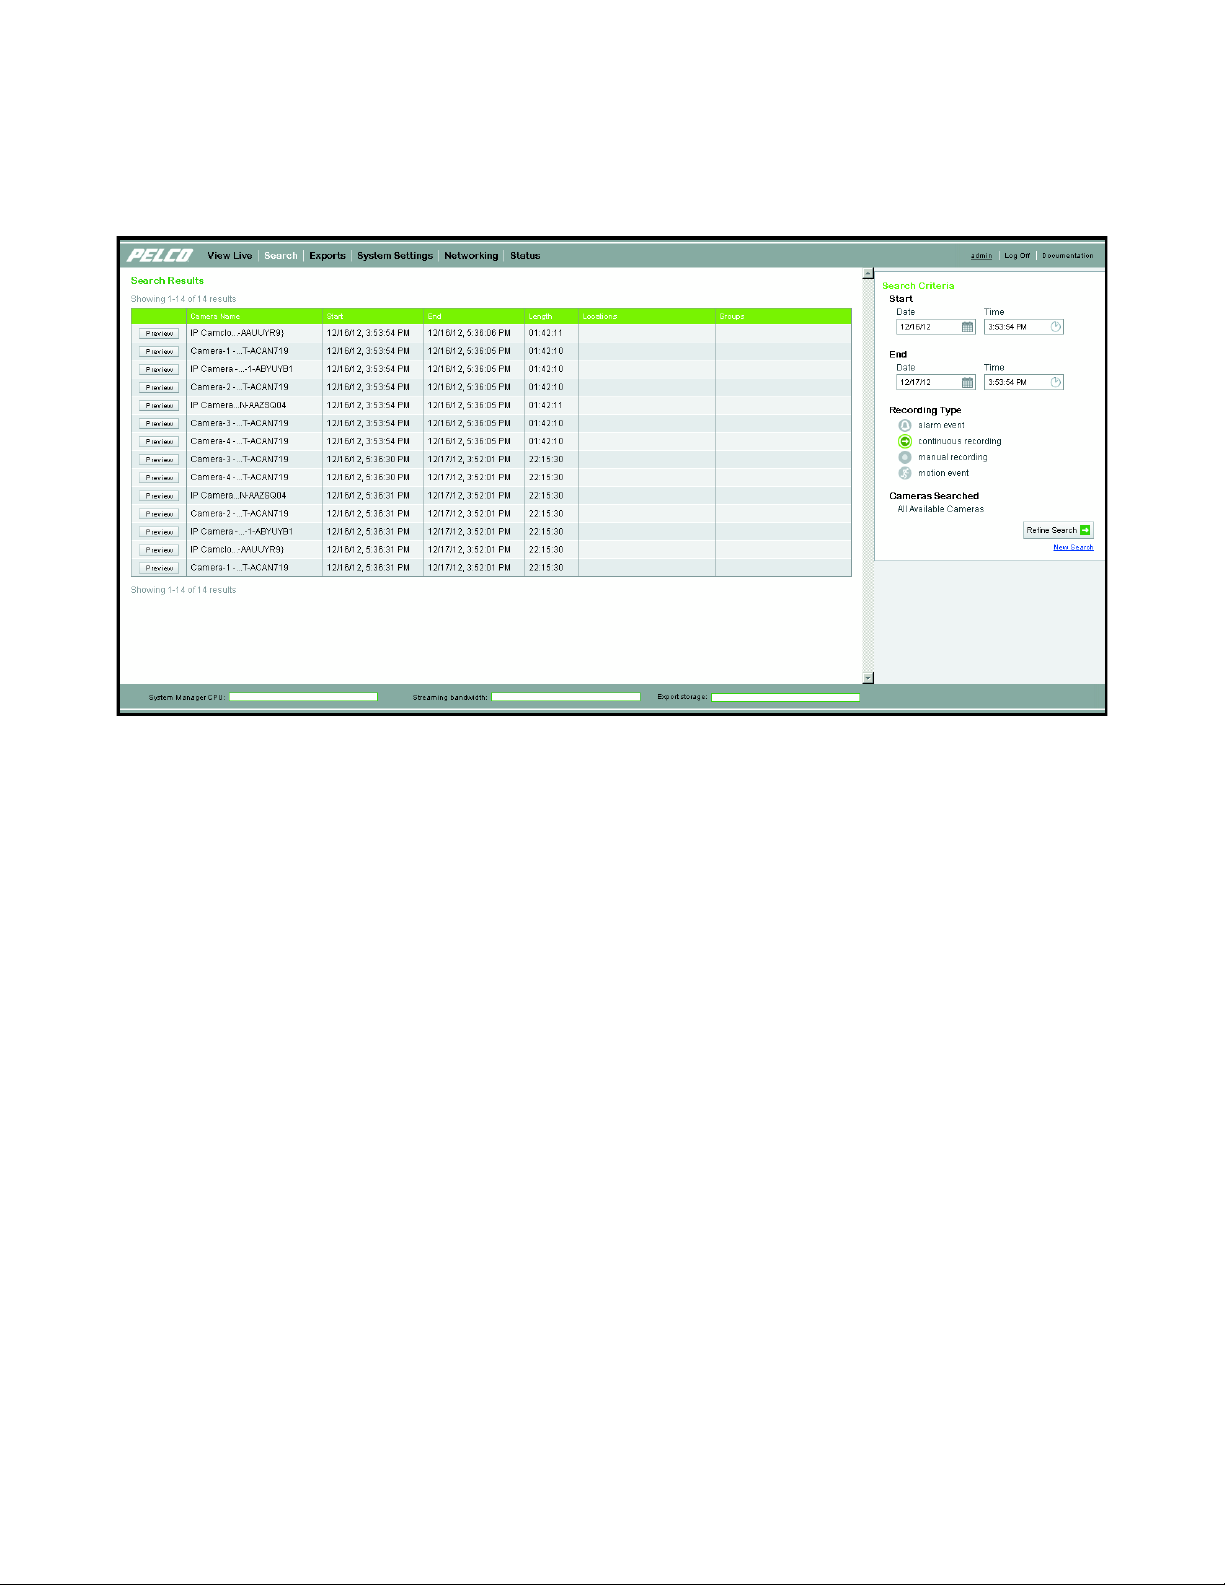This screenshot has width=1225, height=1585.
Task: Sort by the Start column header
Action: (373, 316)
